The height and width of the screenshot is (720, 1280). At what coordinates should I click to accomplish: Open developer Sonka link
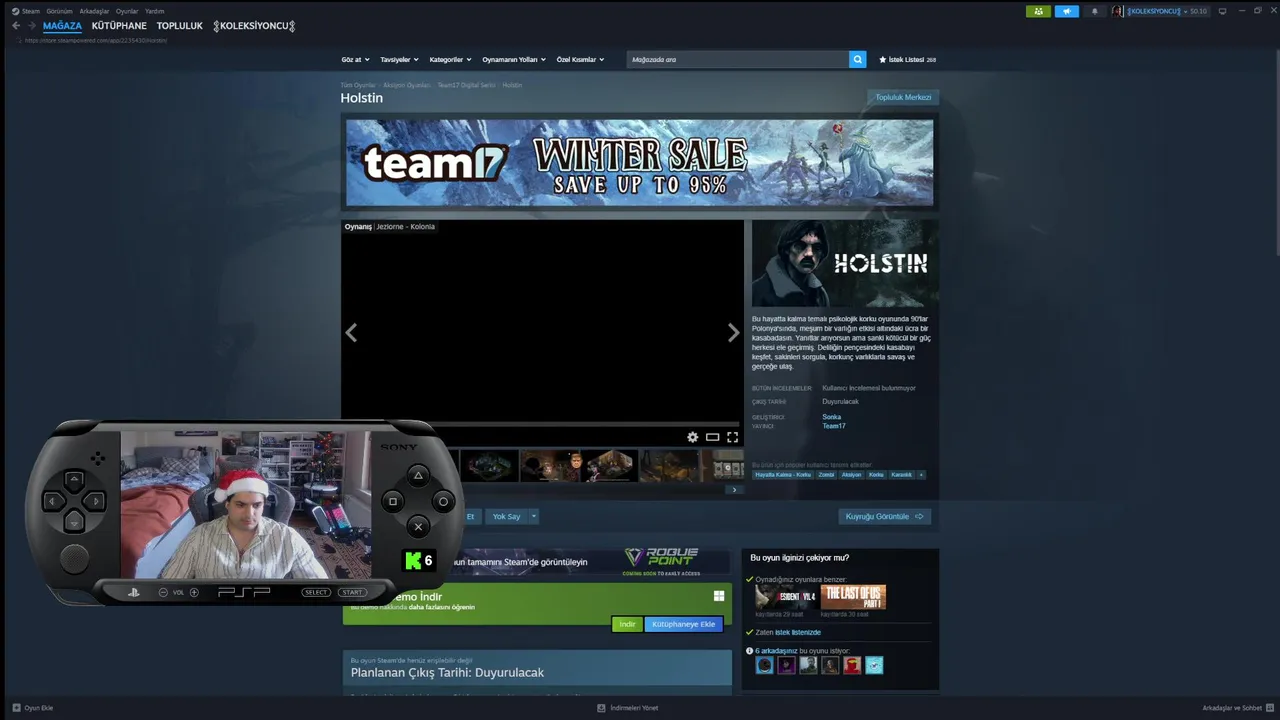(x=831, y=417)
